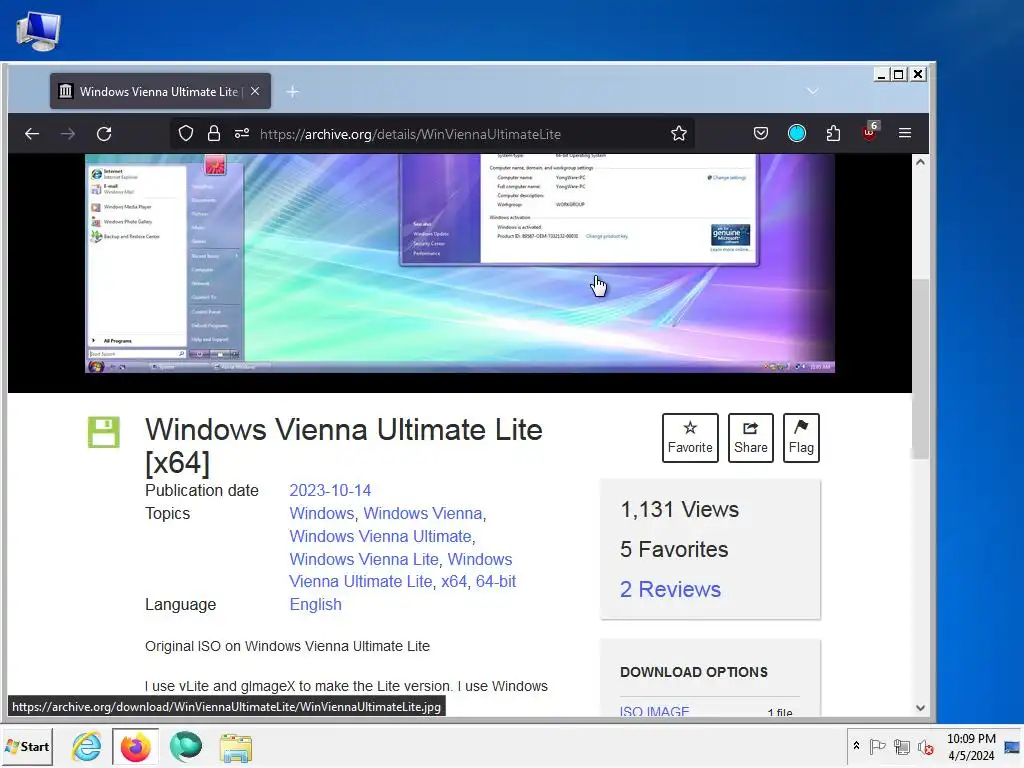Image resolution: width=1024 pixels, height=768 pixels.
Task: Click the Windows Vienna screenshot image
Action: (460, 263)
